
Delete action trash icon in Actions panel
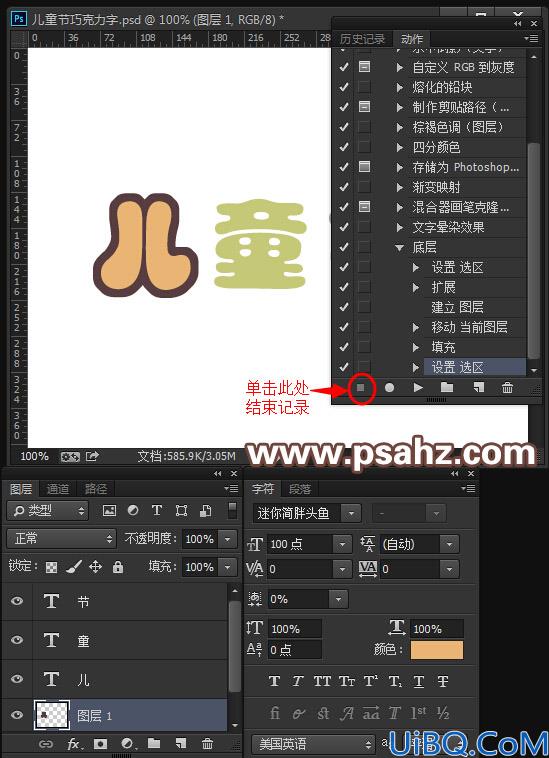[507, 387]
